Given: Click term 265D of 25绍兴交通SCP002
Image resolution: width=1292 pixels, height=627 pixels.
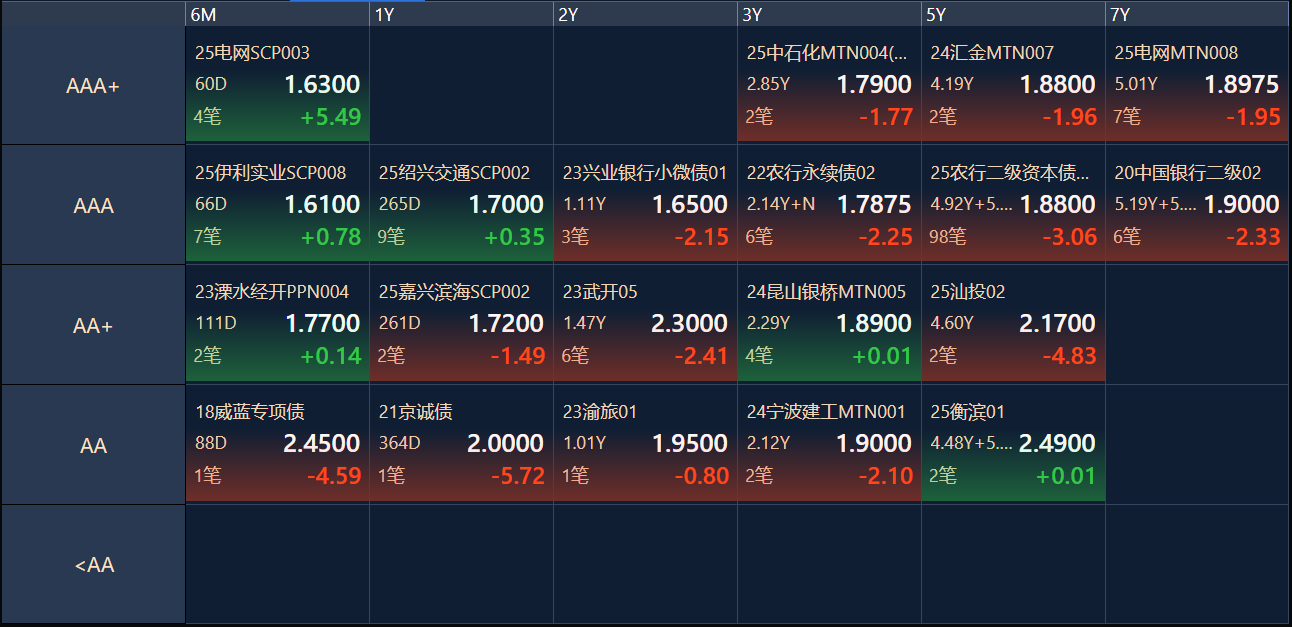Looking at the screenshot, I should tap(399, 205).
